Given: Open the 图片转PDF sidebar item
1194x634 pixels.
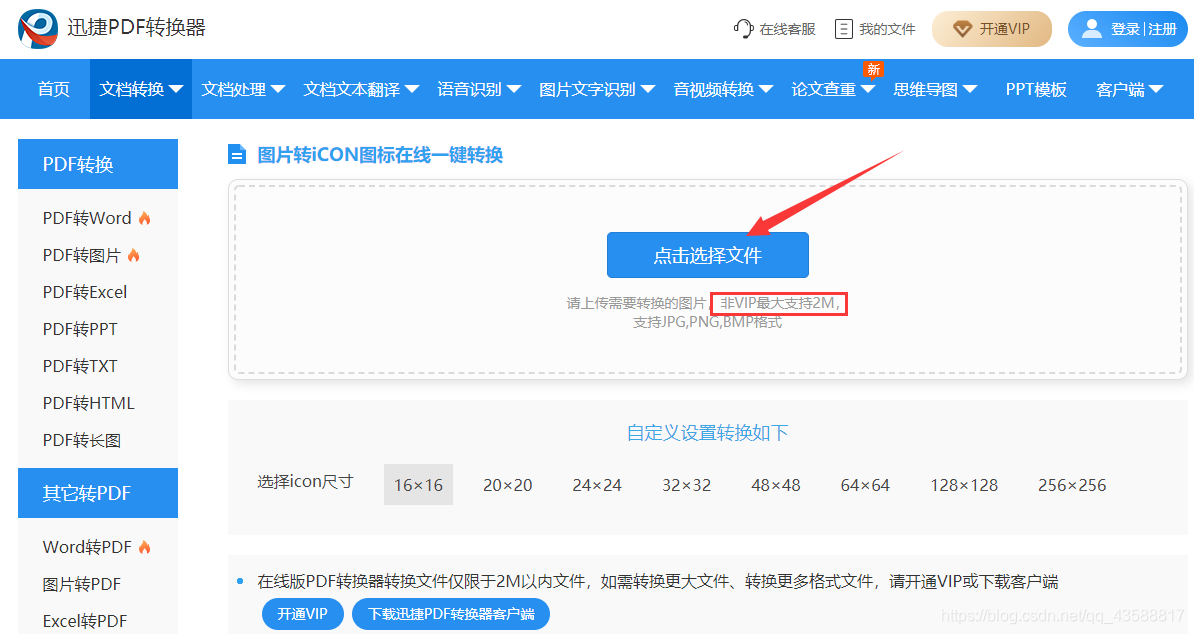Looking at the screenshot, I should pyautogui.click(x=81, y=585).
